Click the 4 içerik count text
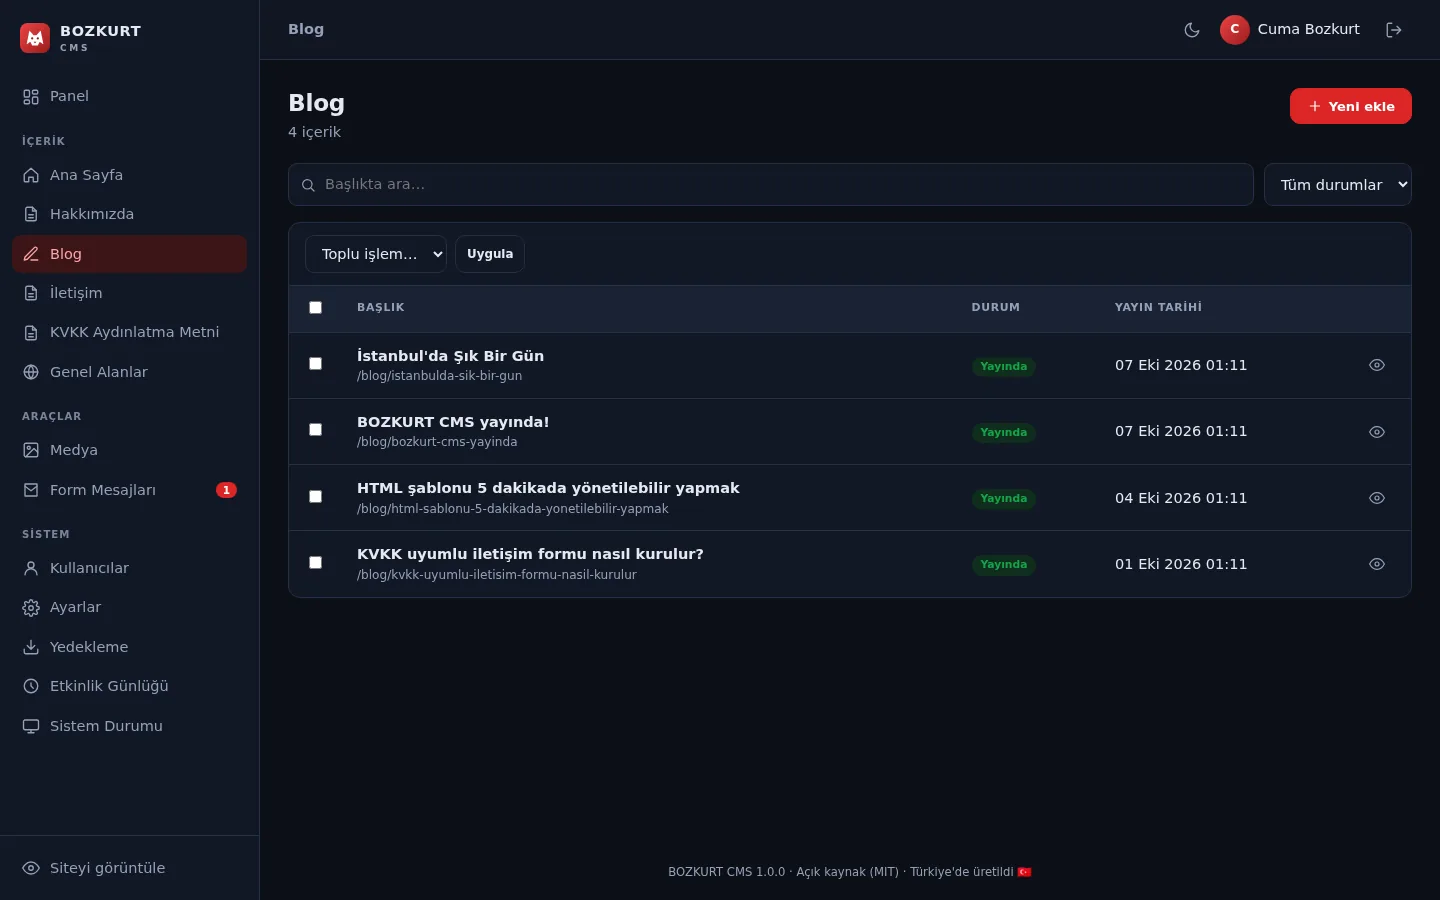 tap(314, 132)
